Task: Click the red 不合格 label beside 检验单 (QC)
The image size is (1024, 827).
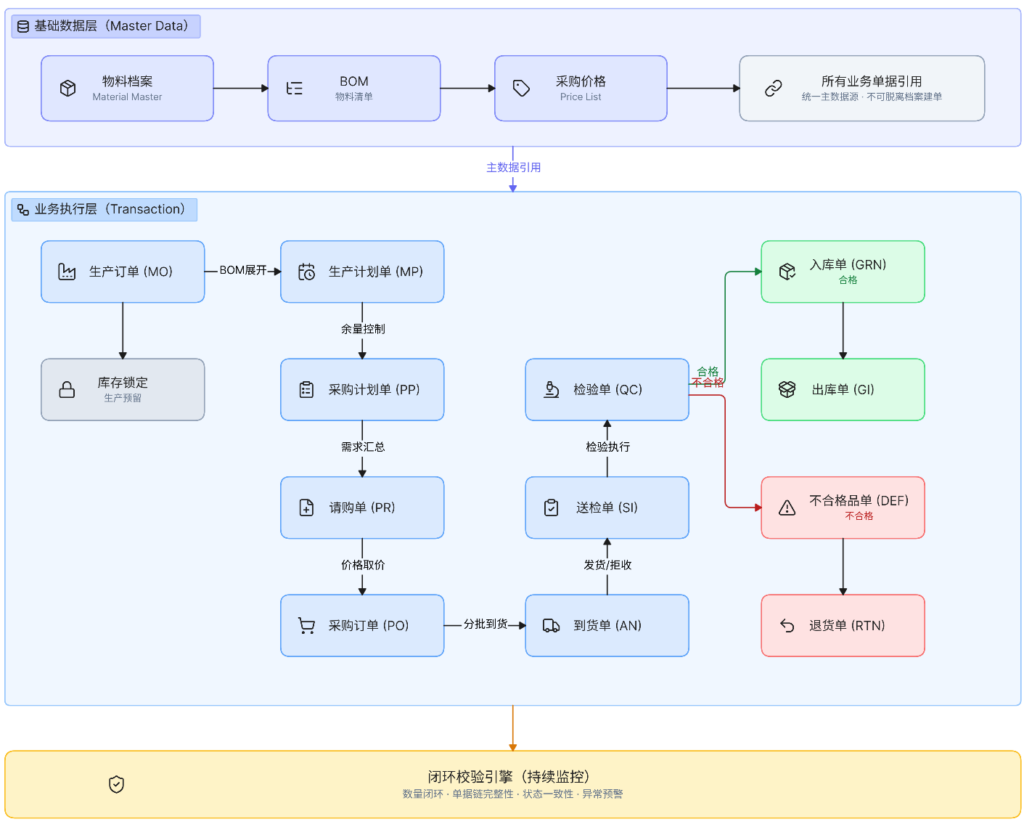Action: click(707, 383)
